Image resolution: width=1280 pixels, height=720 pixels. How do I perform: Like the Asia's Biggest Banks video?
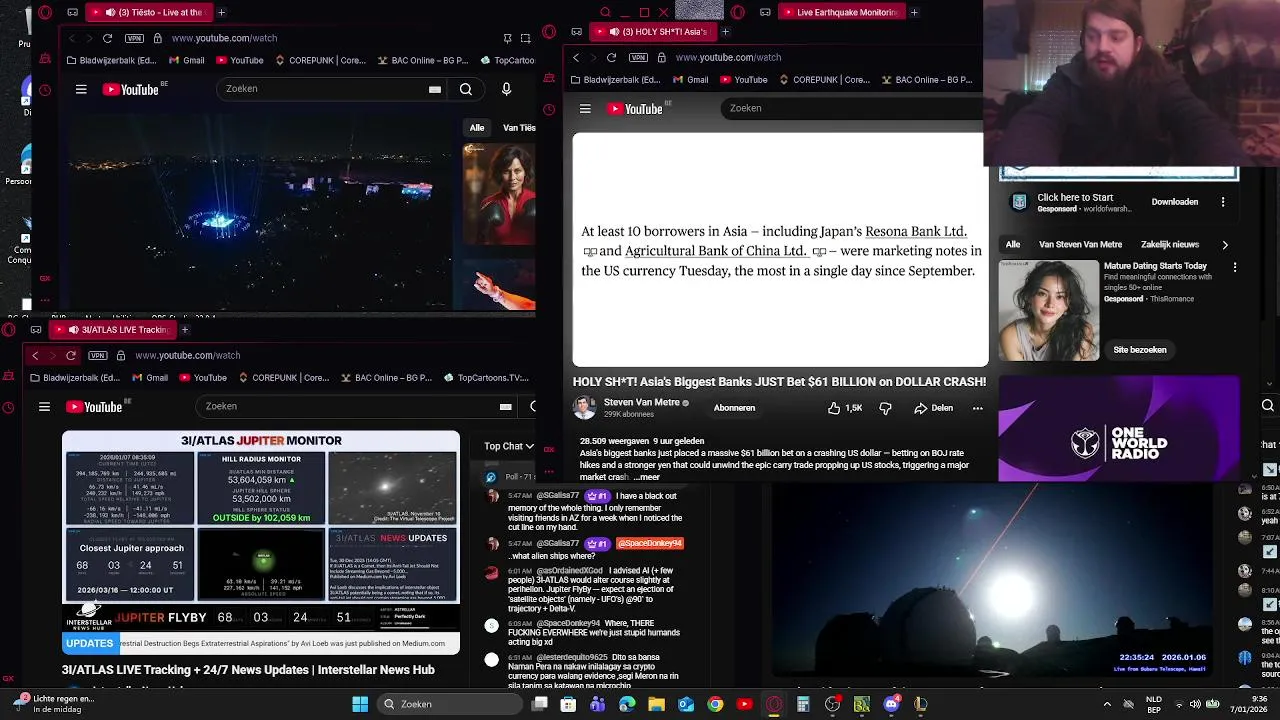844,408
